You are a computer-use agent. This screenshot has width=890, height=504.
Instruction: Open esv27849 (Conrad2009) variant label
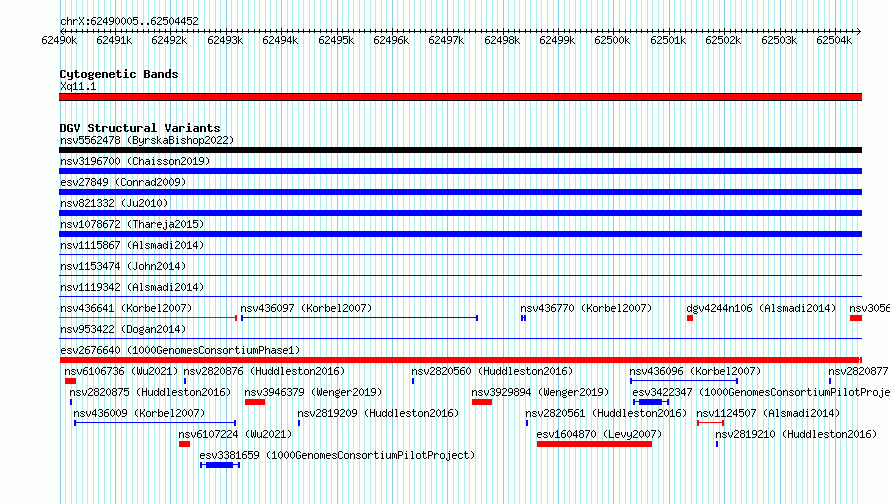(x=123, y=182)
